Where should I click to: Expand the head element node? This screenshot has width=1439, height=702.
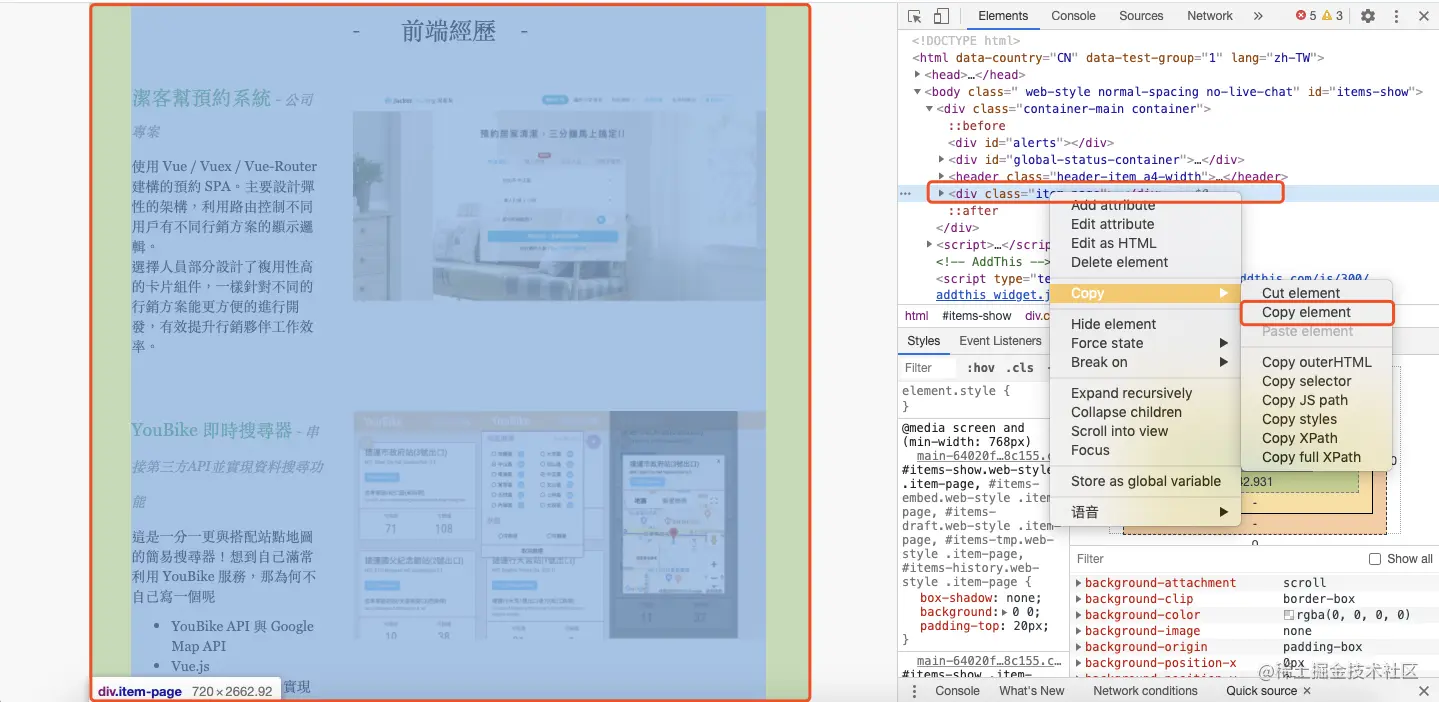(x=917, y=75)
